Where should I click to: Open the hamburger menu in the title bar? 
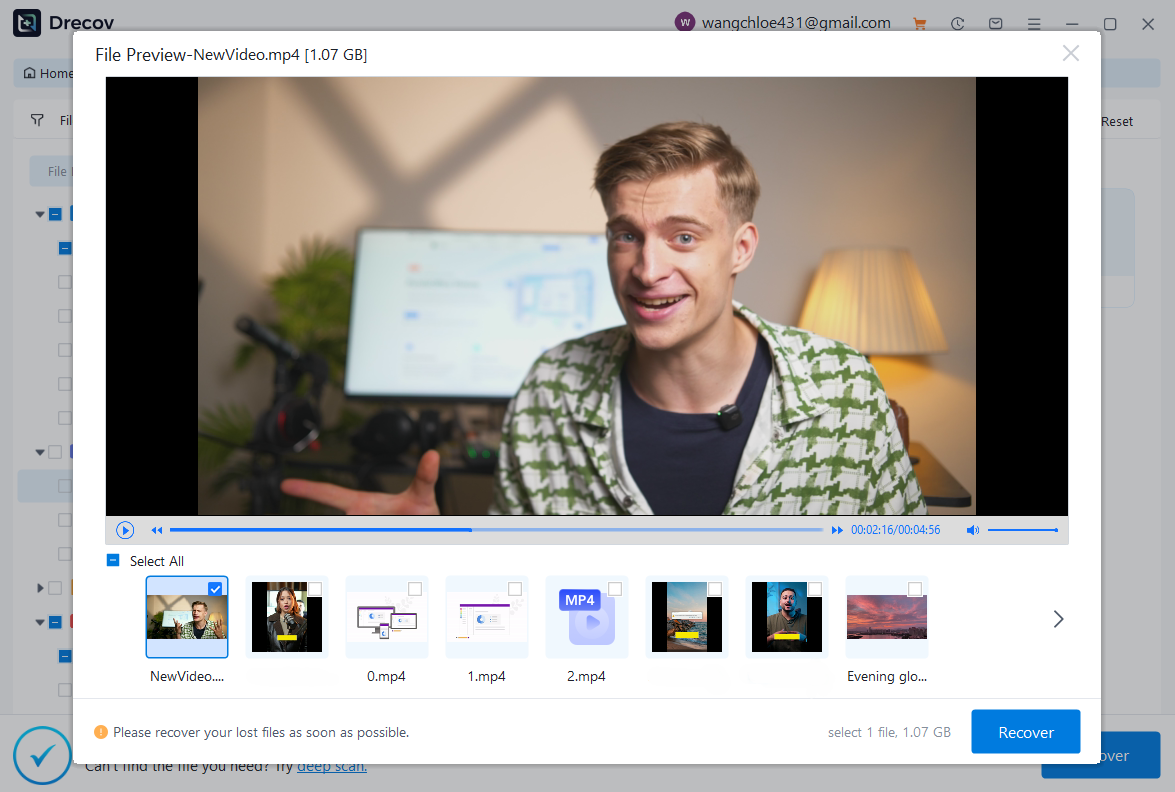[x=1033, y=24]
